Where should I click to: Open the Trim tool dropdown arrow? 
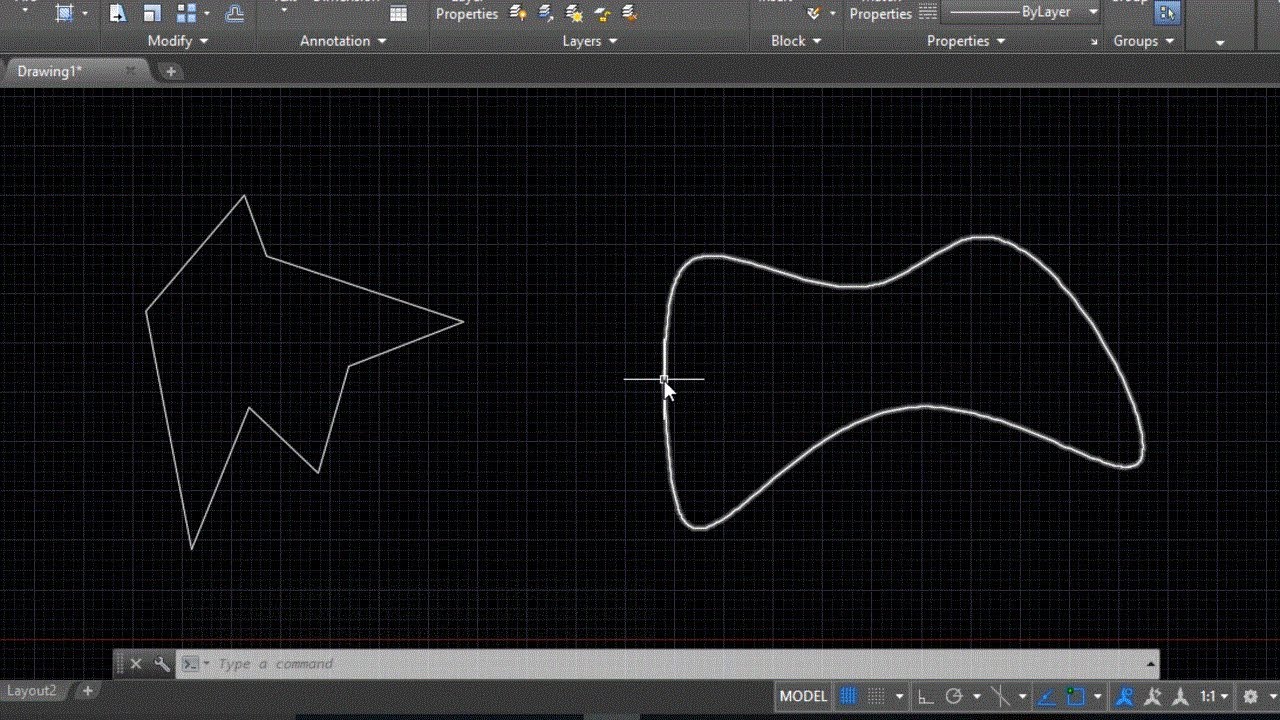pyautogui.click(x=84, y=14)
